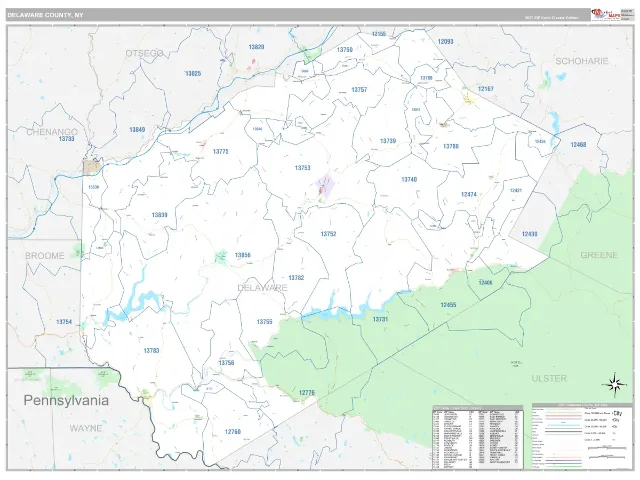
Task: Select the 'DELAWARE COUNTY, NY' map title
Action: tap(45, 15)
